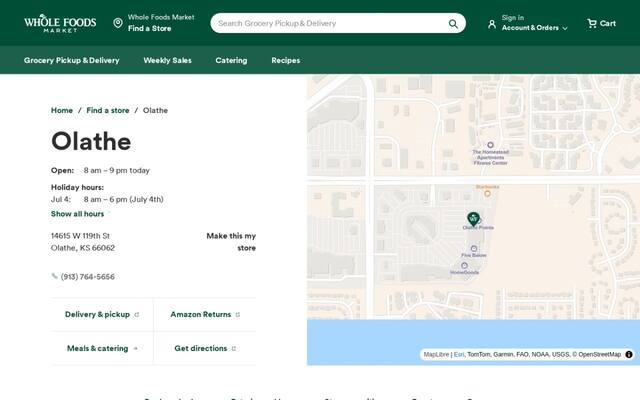Click the 8 am – 9 pm today hours
Image resolution: width=640 pixels, height=400 pixels.
click(117, 170)
